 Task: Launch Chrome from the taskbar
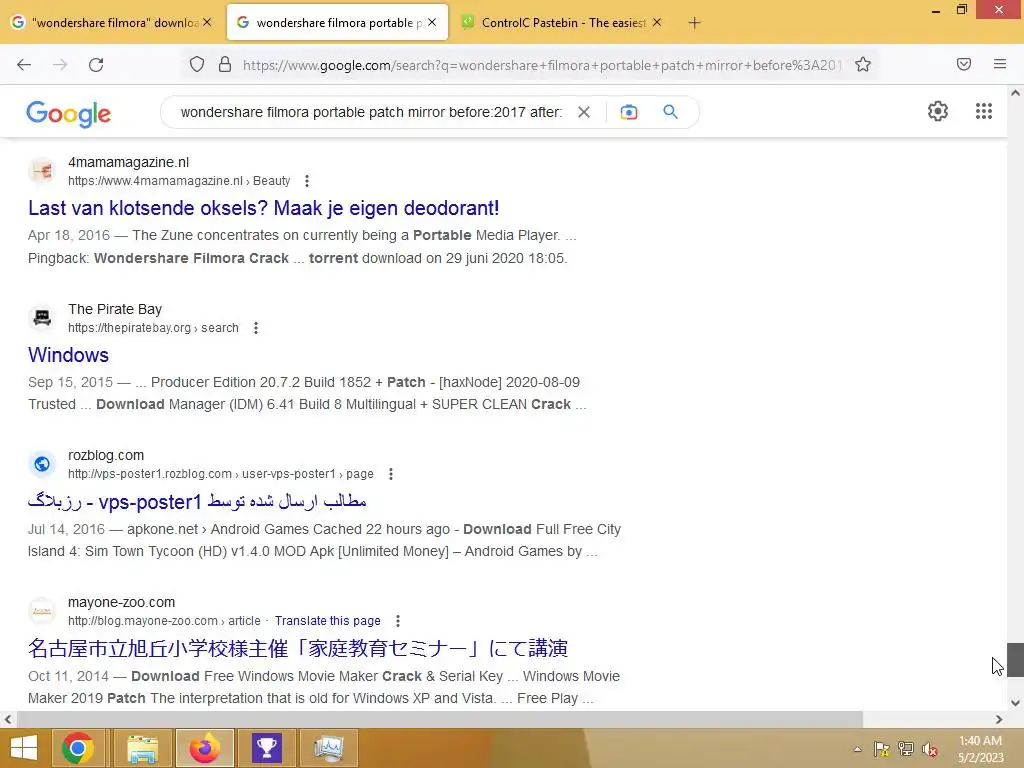[x=78, y=748]
